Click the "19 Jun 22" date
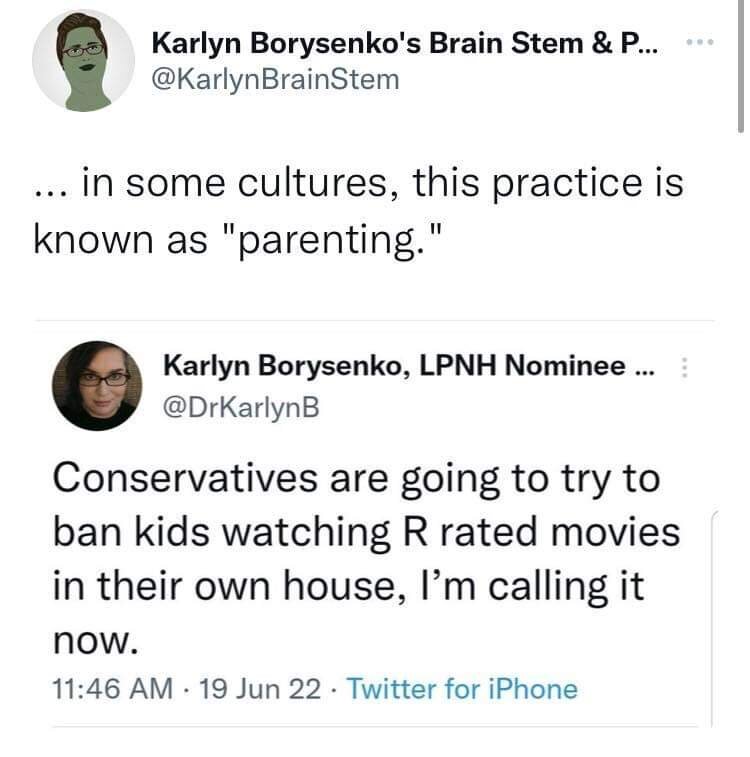The width and height of the screenshot is (750, 757). coord(259,689)
